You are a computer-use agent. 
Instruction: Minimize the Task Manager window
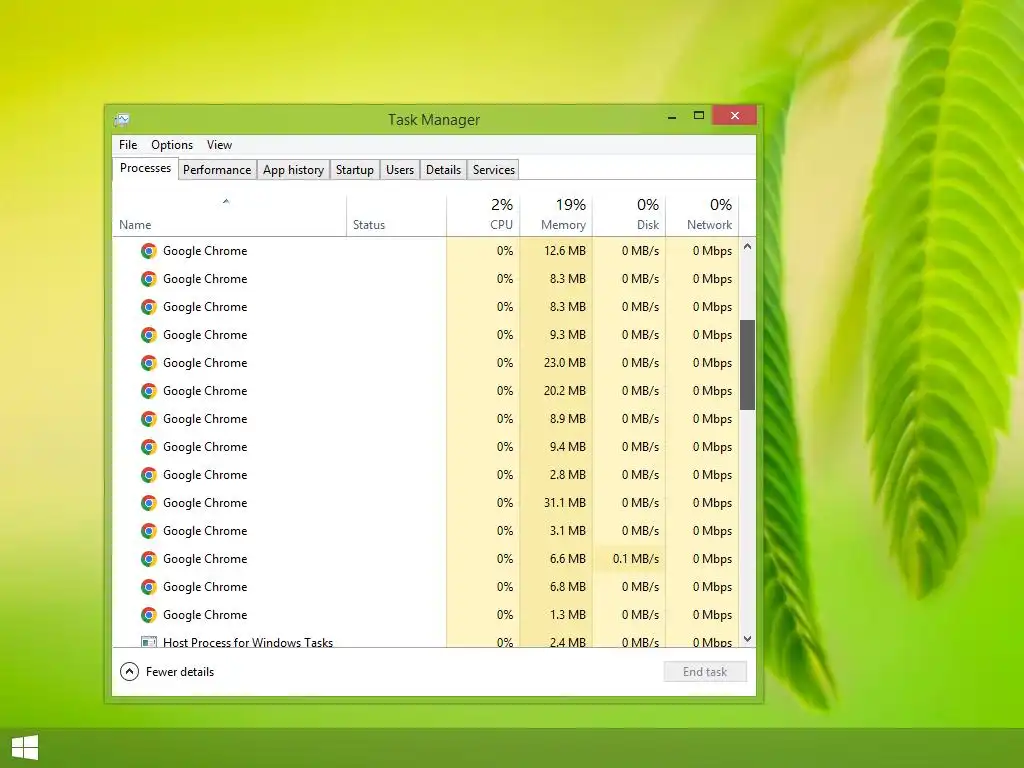click(x=671, y=116)
